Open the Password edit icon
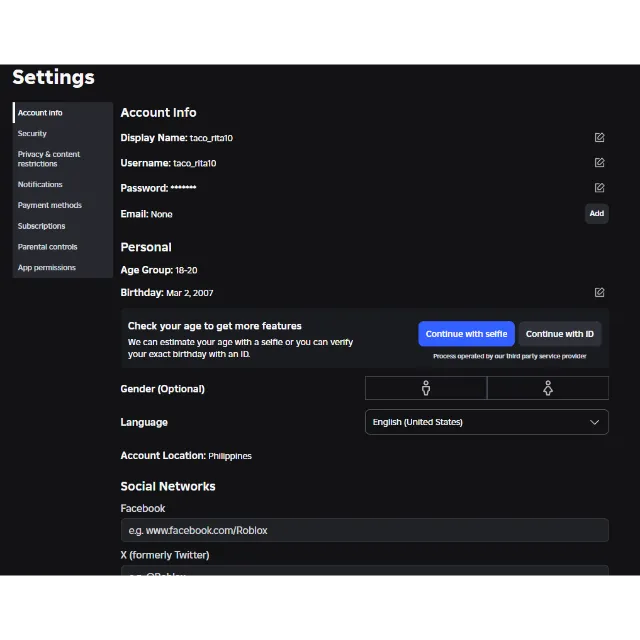 point(599,188)
